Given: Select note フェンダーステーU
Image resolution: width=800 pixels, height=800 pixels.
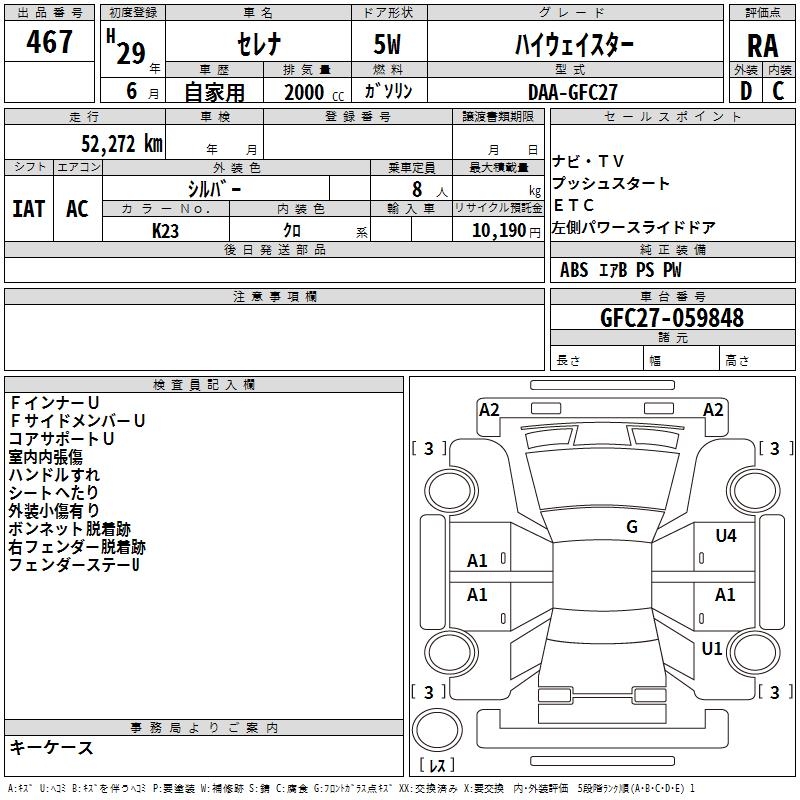Looking at the screenshot, I should point(74,565).
